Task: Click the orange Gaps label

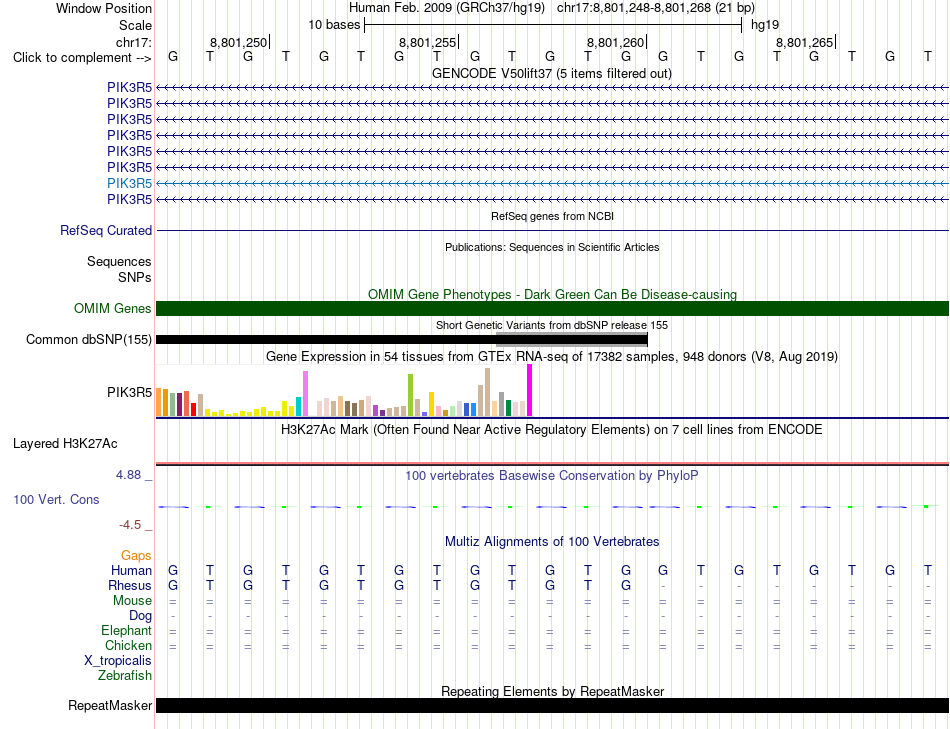Action: (136, 555)
